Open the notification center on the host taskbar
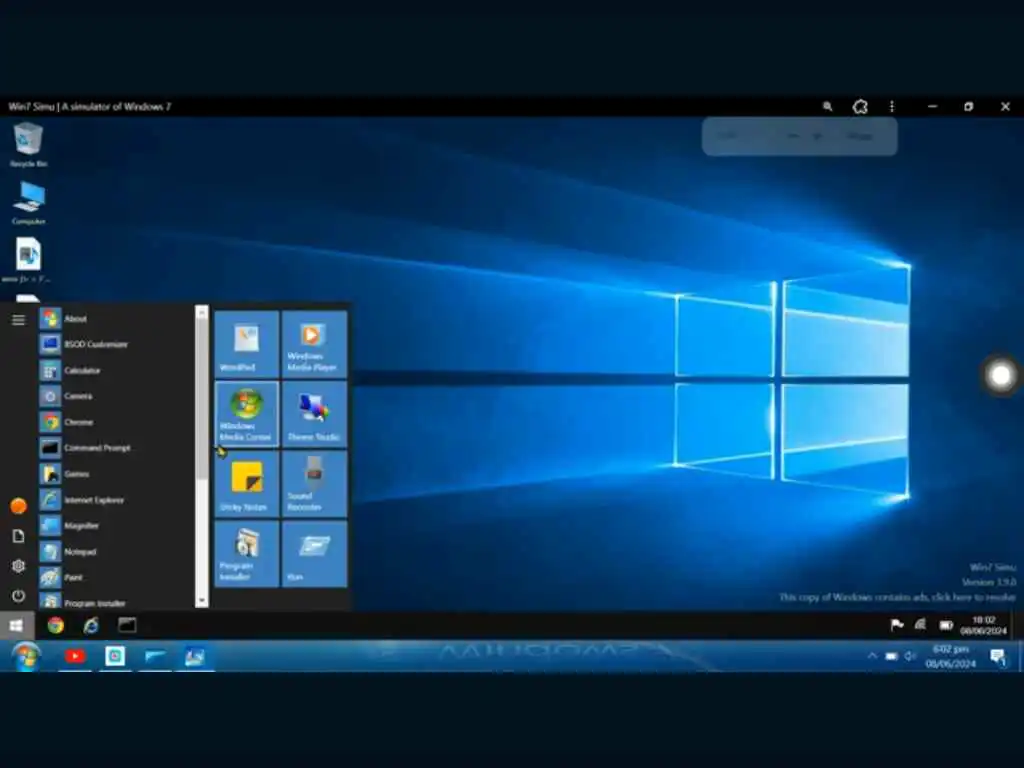 click(x=997, y=656)
